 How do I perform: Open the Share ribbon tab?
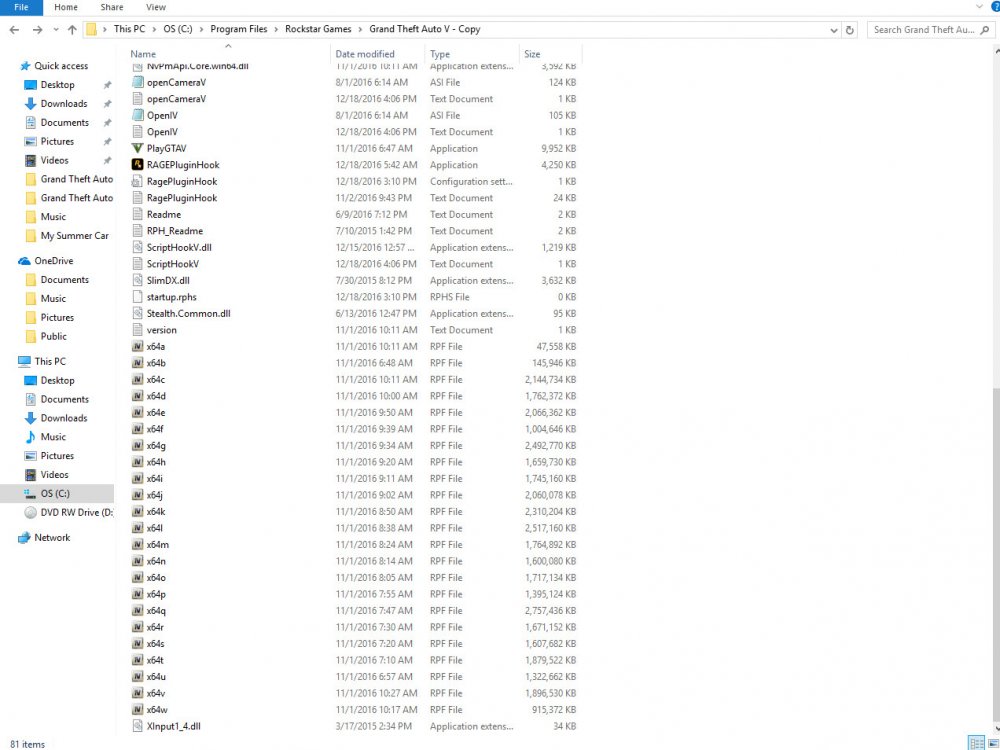pyautogui.click(x=112, y=7)
